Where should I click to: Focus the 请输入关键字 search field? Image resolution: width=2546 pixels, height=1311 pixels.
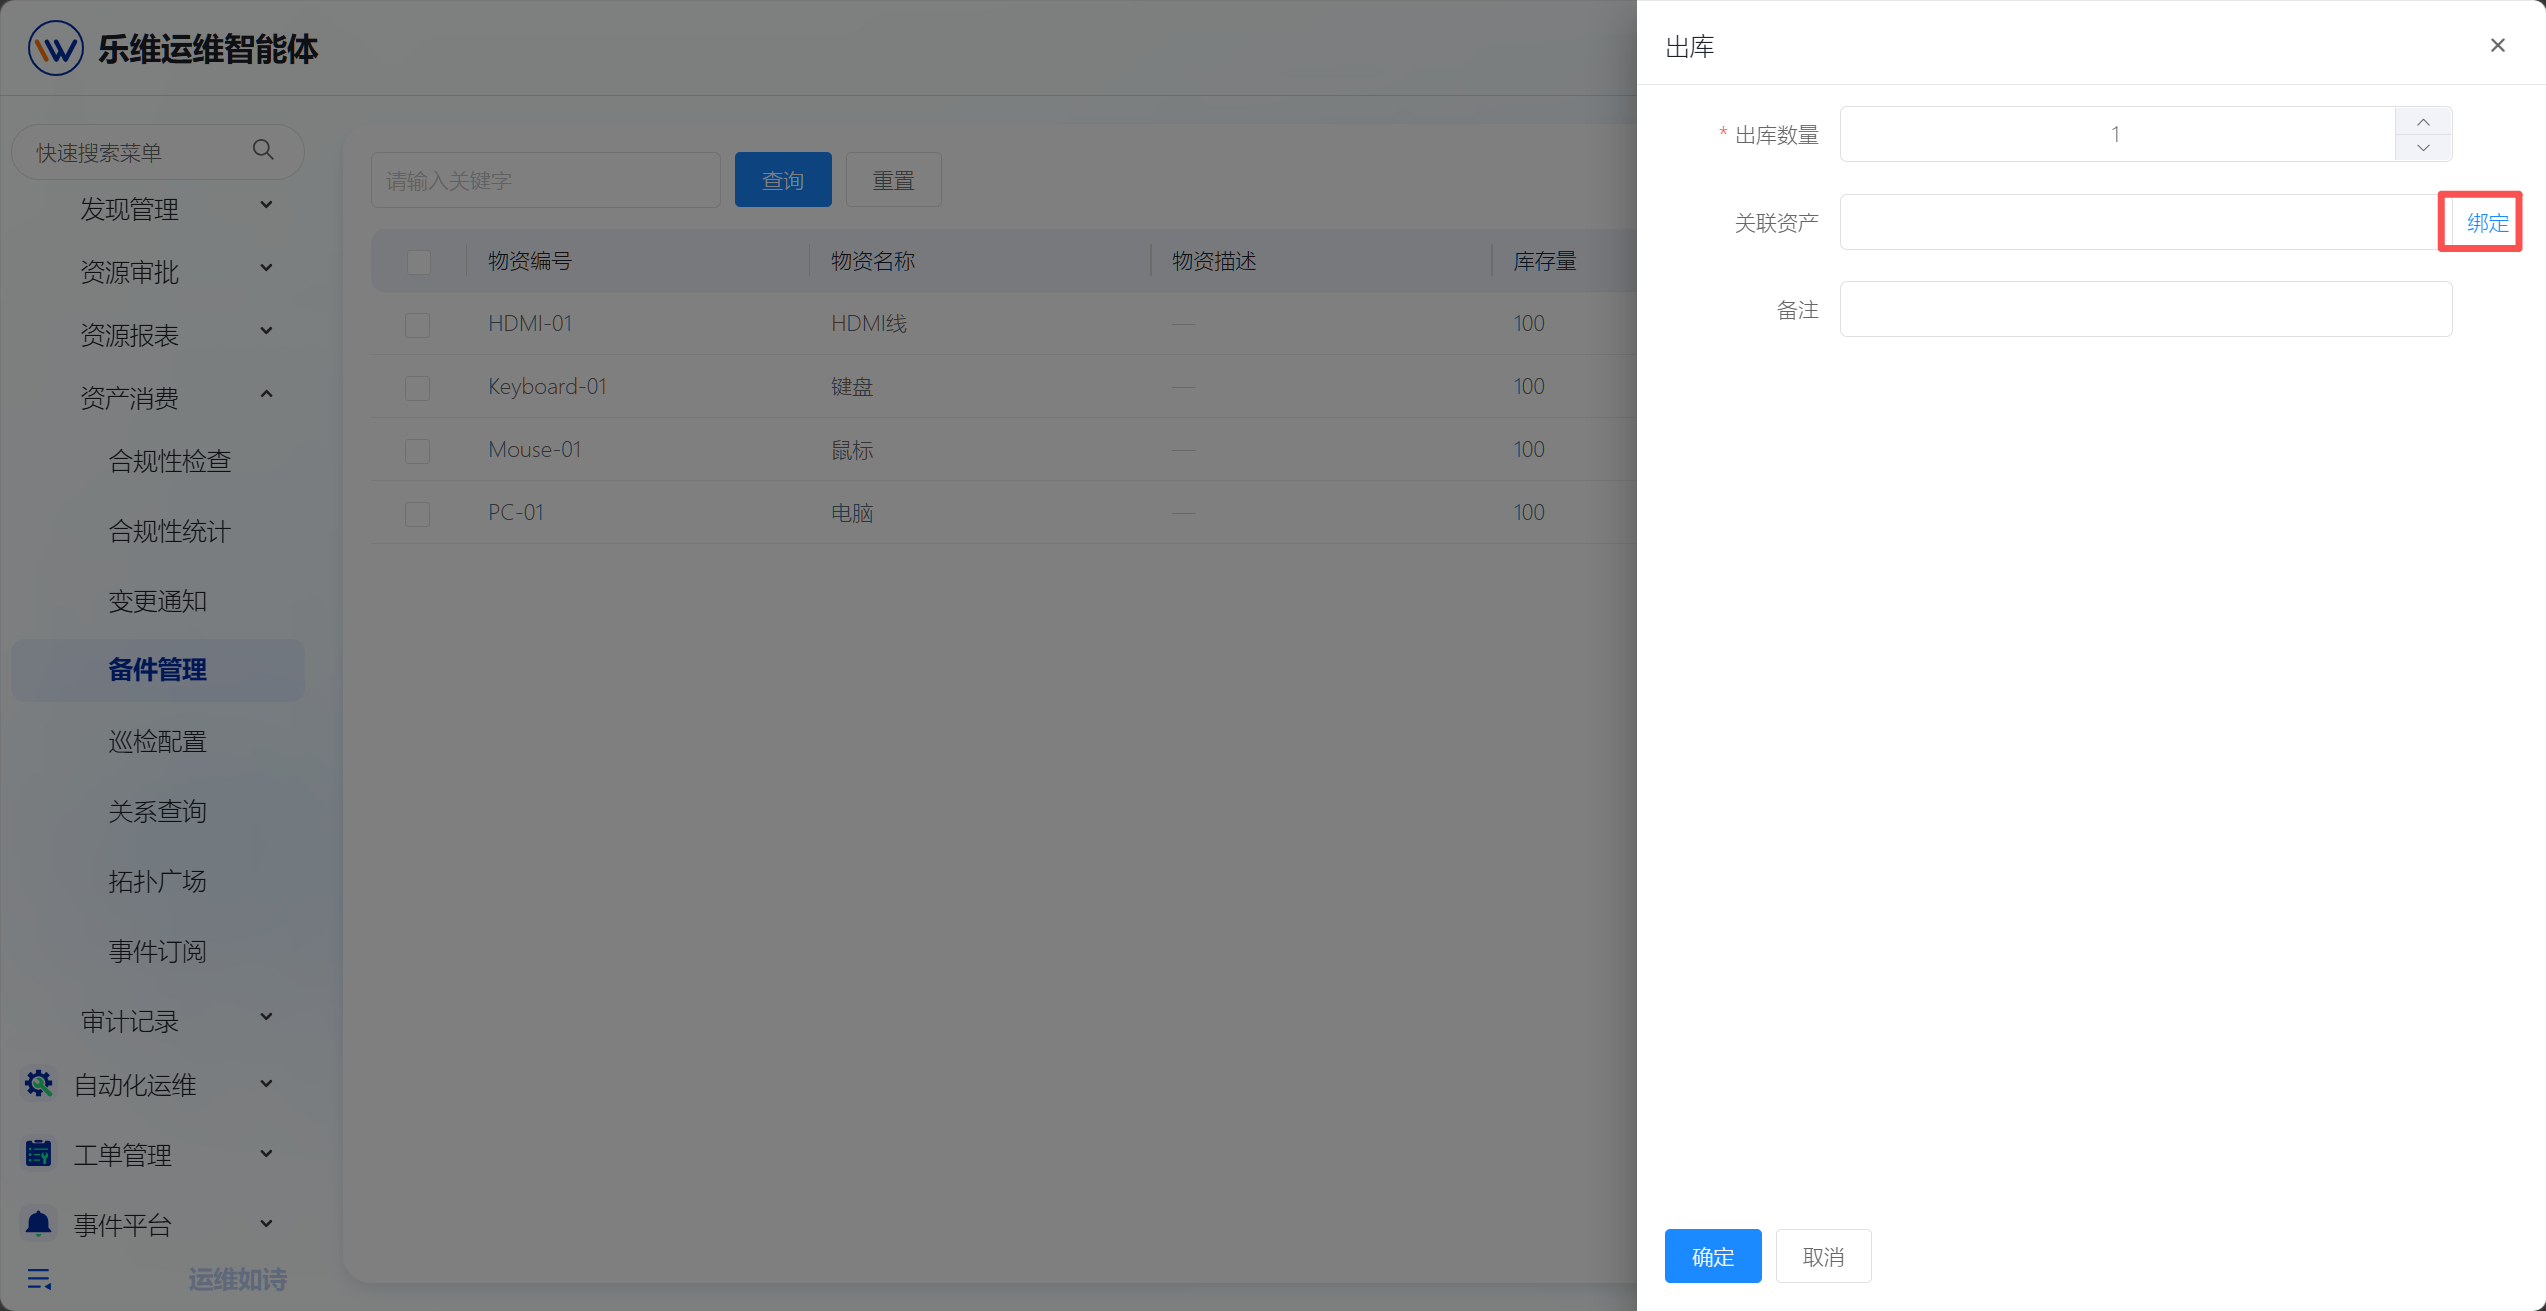(x=546, y=180)
